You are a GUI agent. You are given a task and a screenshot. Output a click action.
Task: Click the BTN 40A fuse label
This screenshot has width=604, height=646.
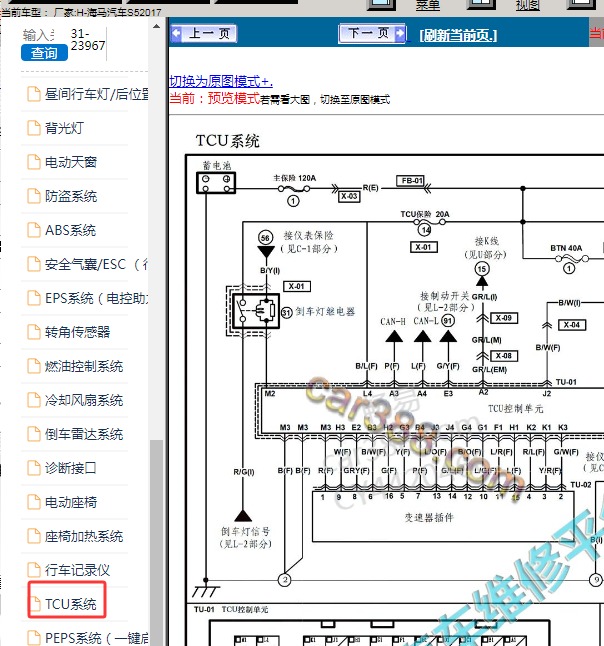(566, 248)
